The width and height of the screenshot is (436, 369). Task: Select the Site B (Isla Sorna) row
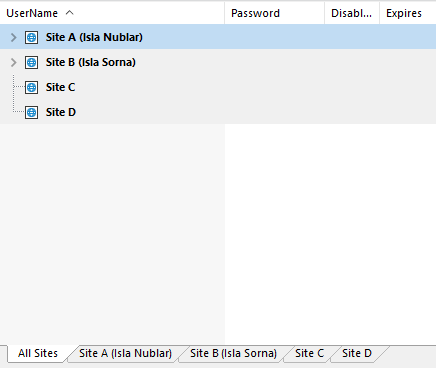click(218, 62)
